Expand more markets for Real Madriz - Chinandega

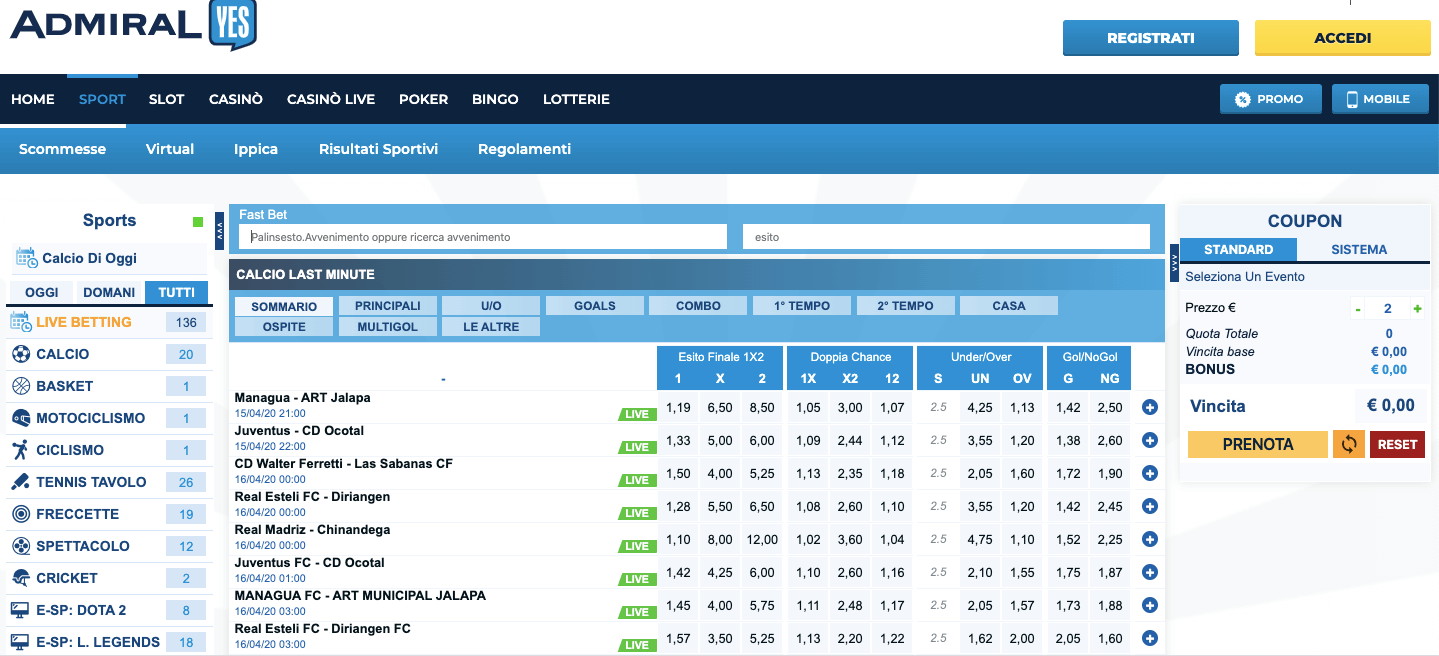(1149, 539)
